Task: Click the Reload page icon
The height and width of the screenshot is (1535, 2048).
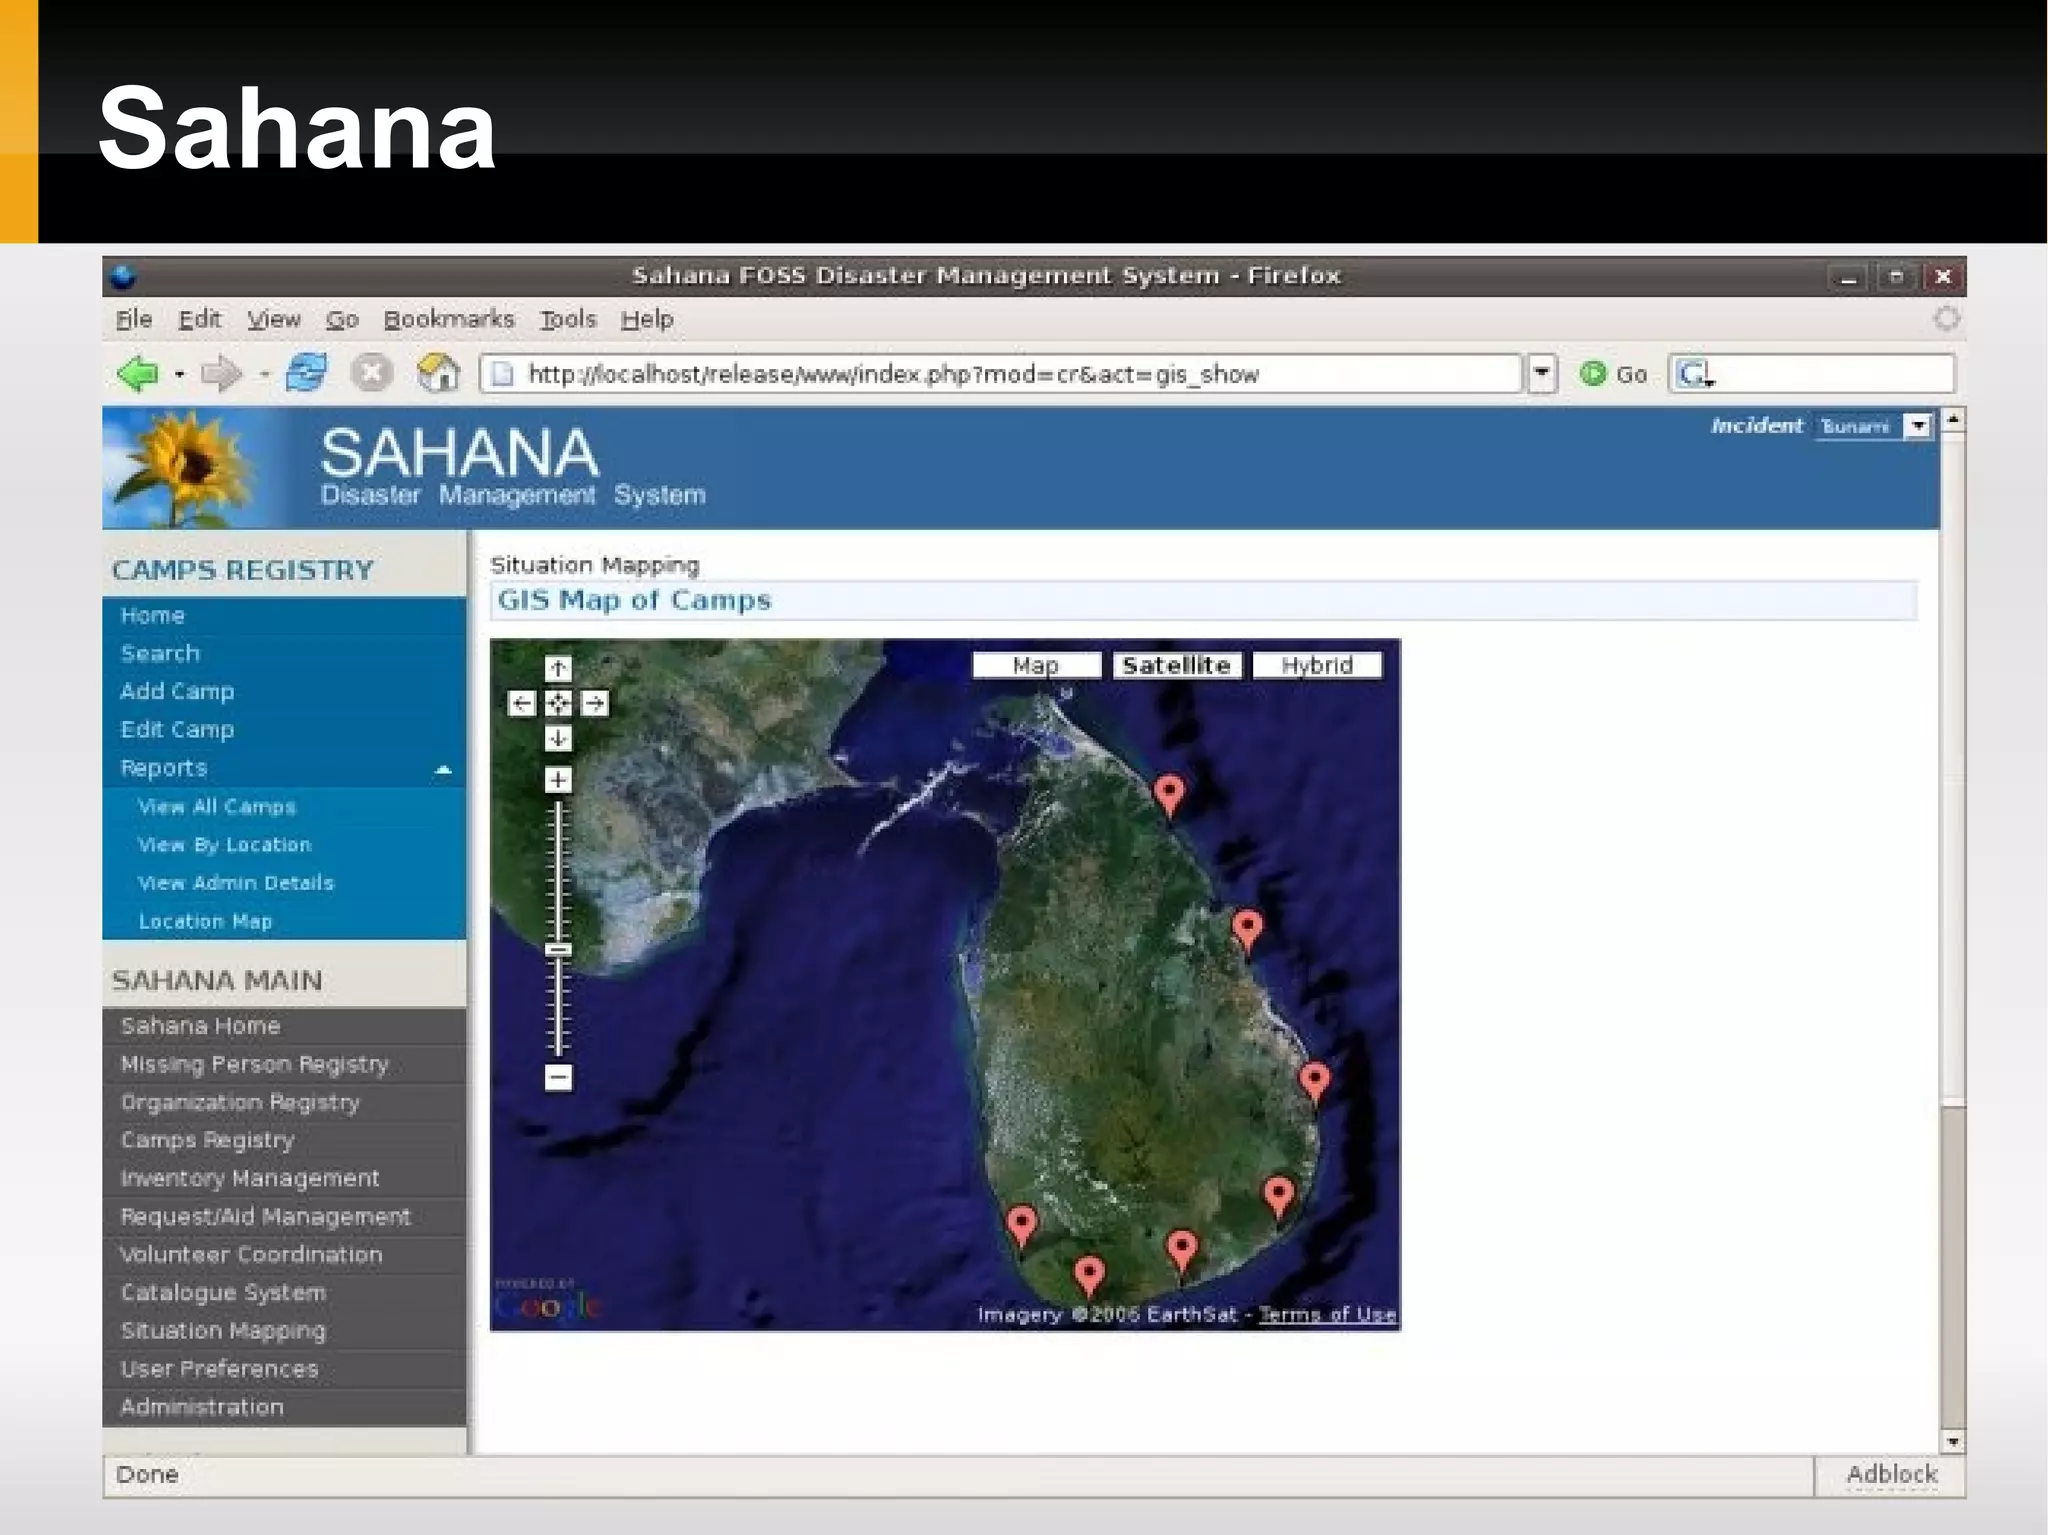Action: coord(305,374)
